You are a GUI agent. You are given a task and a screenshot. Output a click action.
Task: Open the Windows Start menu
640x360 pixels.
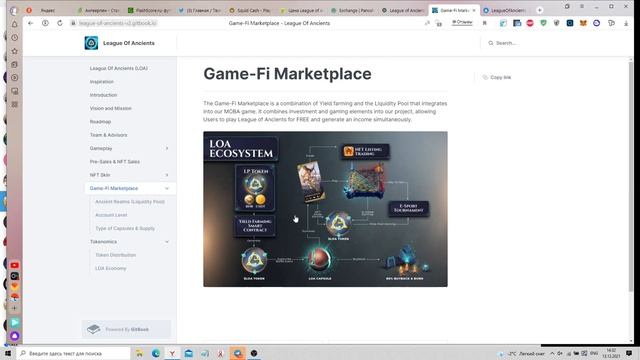[x=8, y=353]
